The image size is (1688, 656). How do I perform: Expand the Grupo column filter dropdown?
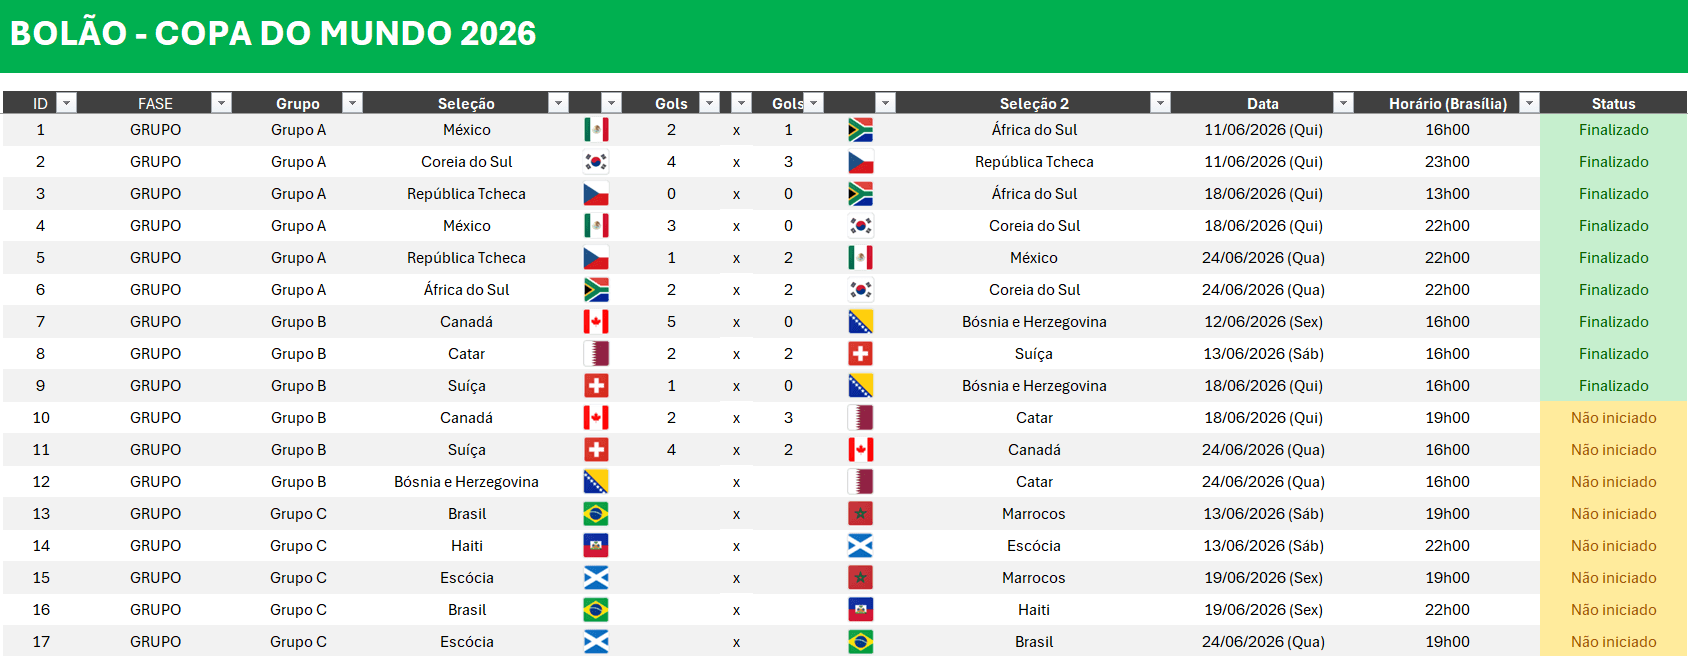coord(352,103)
